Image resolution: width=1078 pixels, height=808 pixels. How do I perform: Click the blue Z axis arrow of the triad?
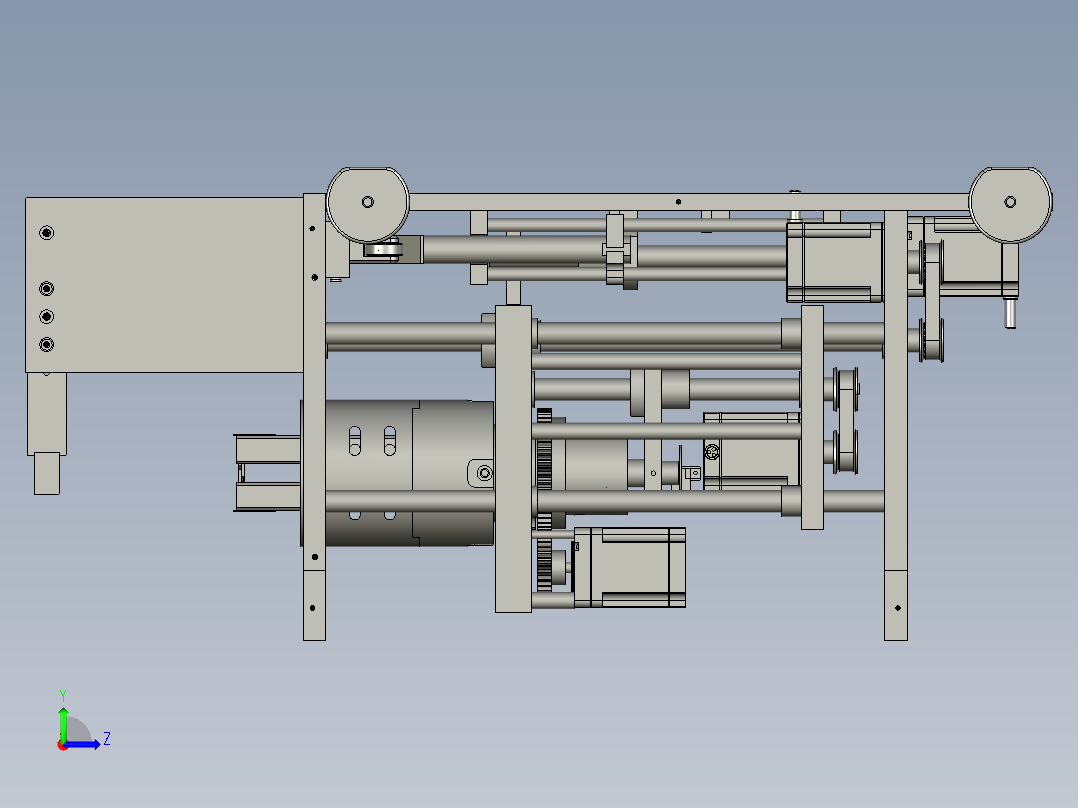[x=84, y=744]
